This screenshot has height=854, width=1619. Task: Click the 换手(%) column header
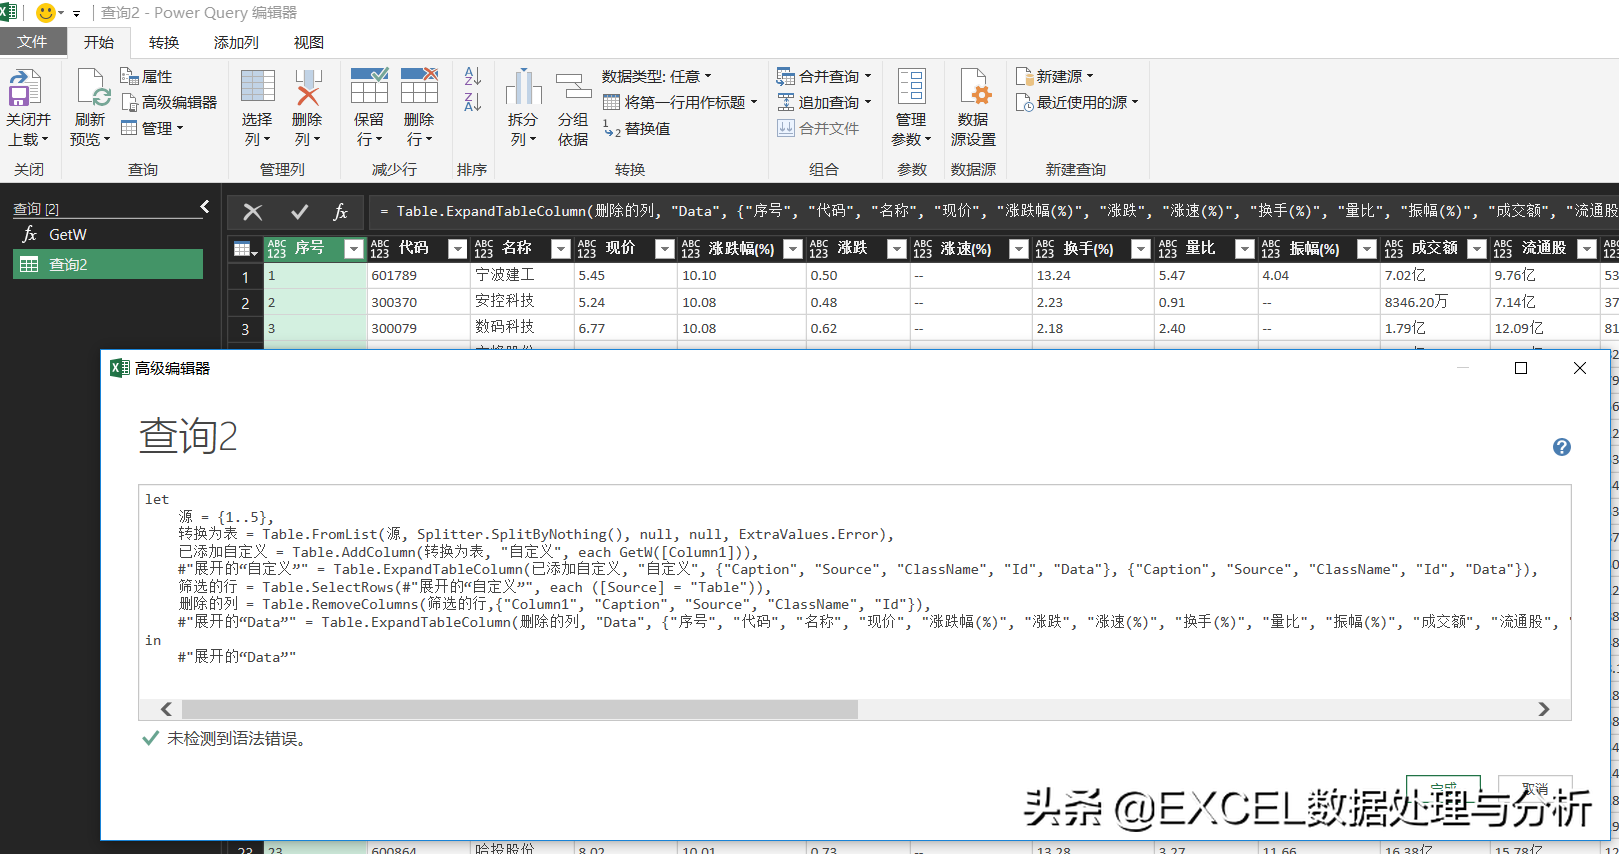coord(1092,249)
